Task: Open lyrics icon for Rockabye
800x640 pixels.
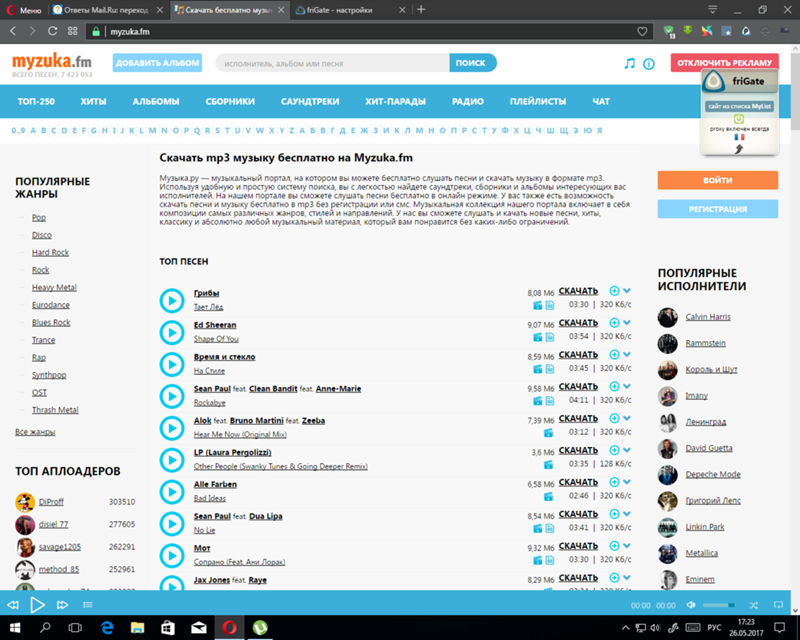Action: tap(549, 401)
